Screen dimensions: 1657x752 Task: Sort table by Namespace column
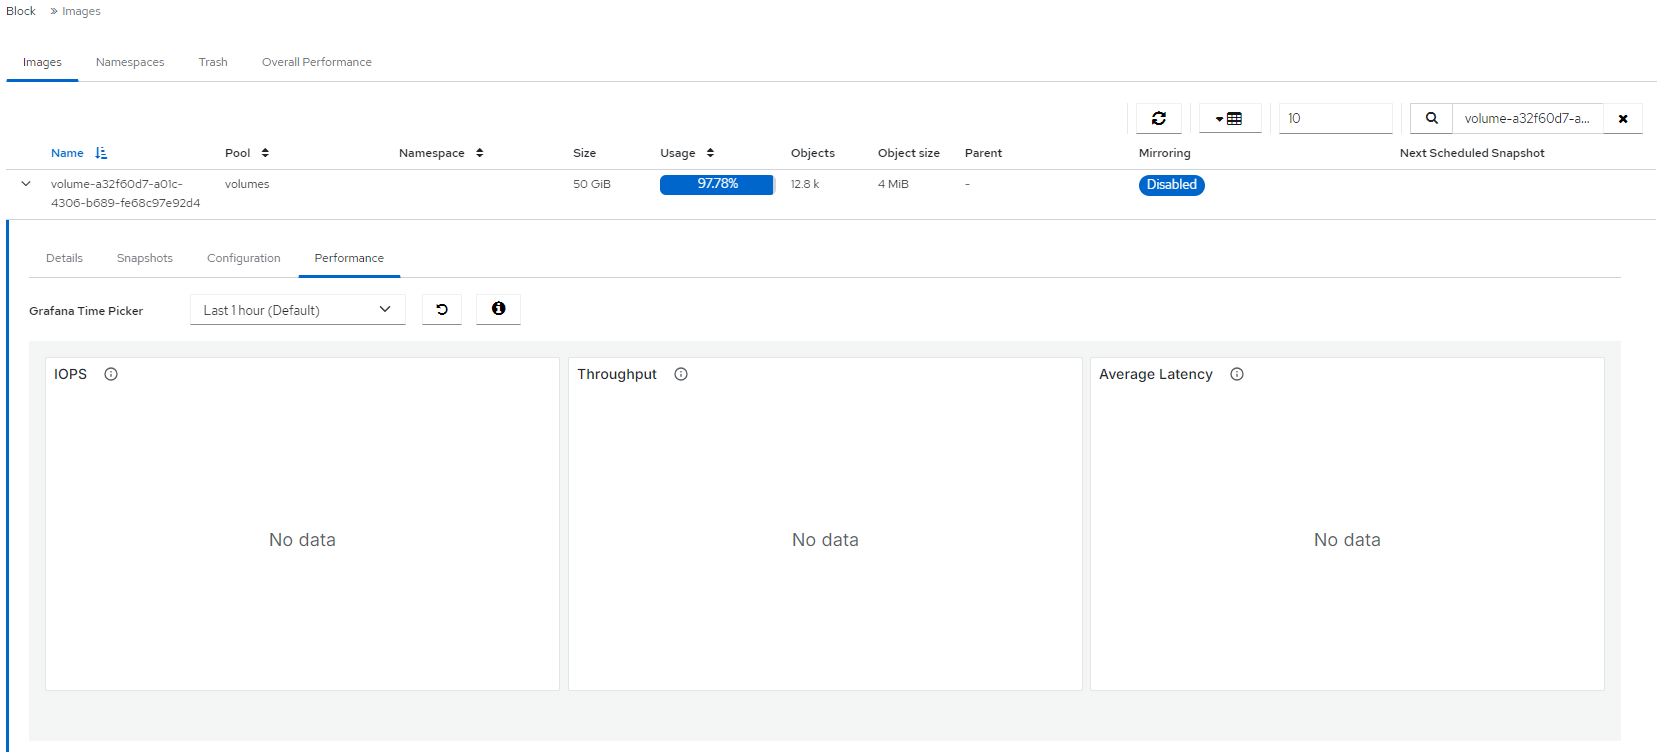pyautogui.click(x=432, y=153)
